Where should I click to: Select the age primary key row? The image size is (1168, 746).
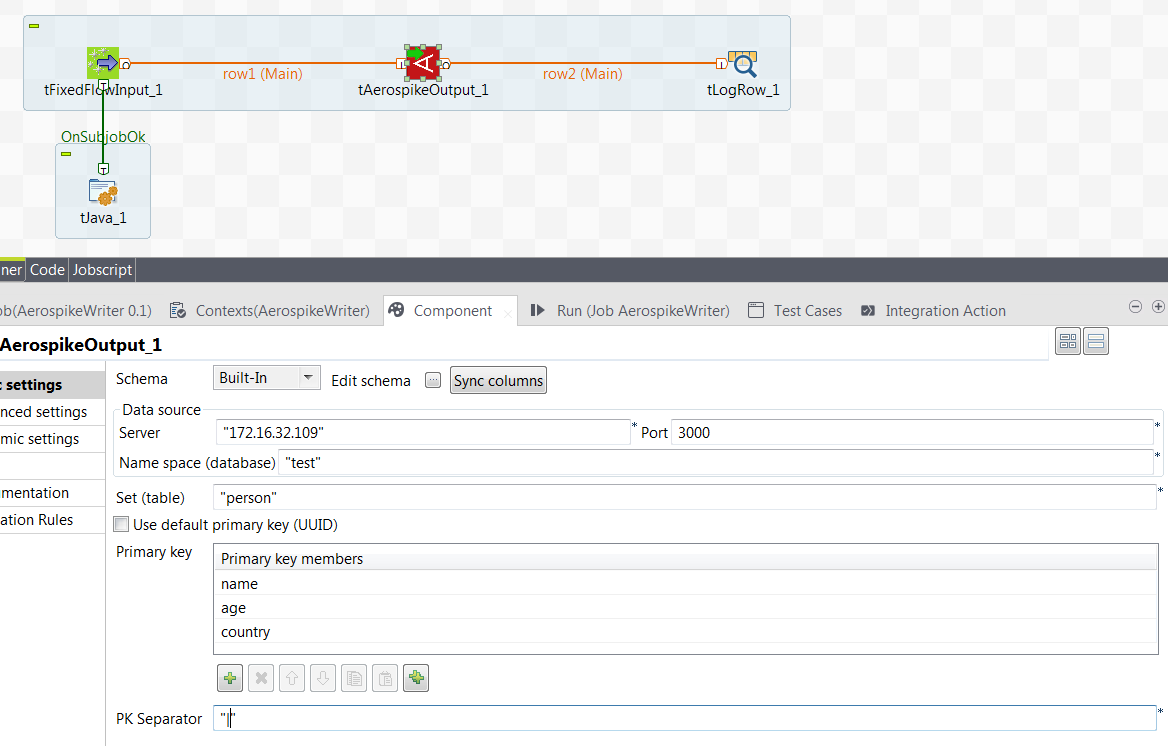[685, 607]
